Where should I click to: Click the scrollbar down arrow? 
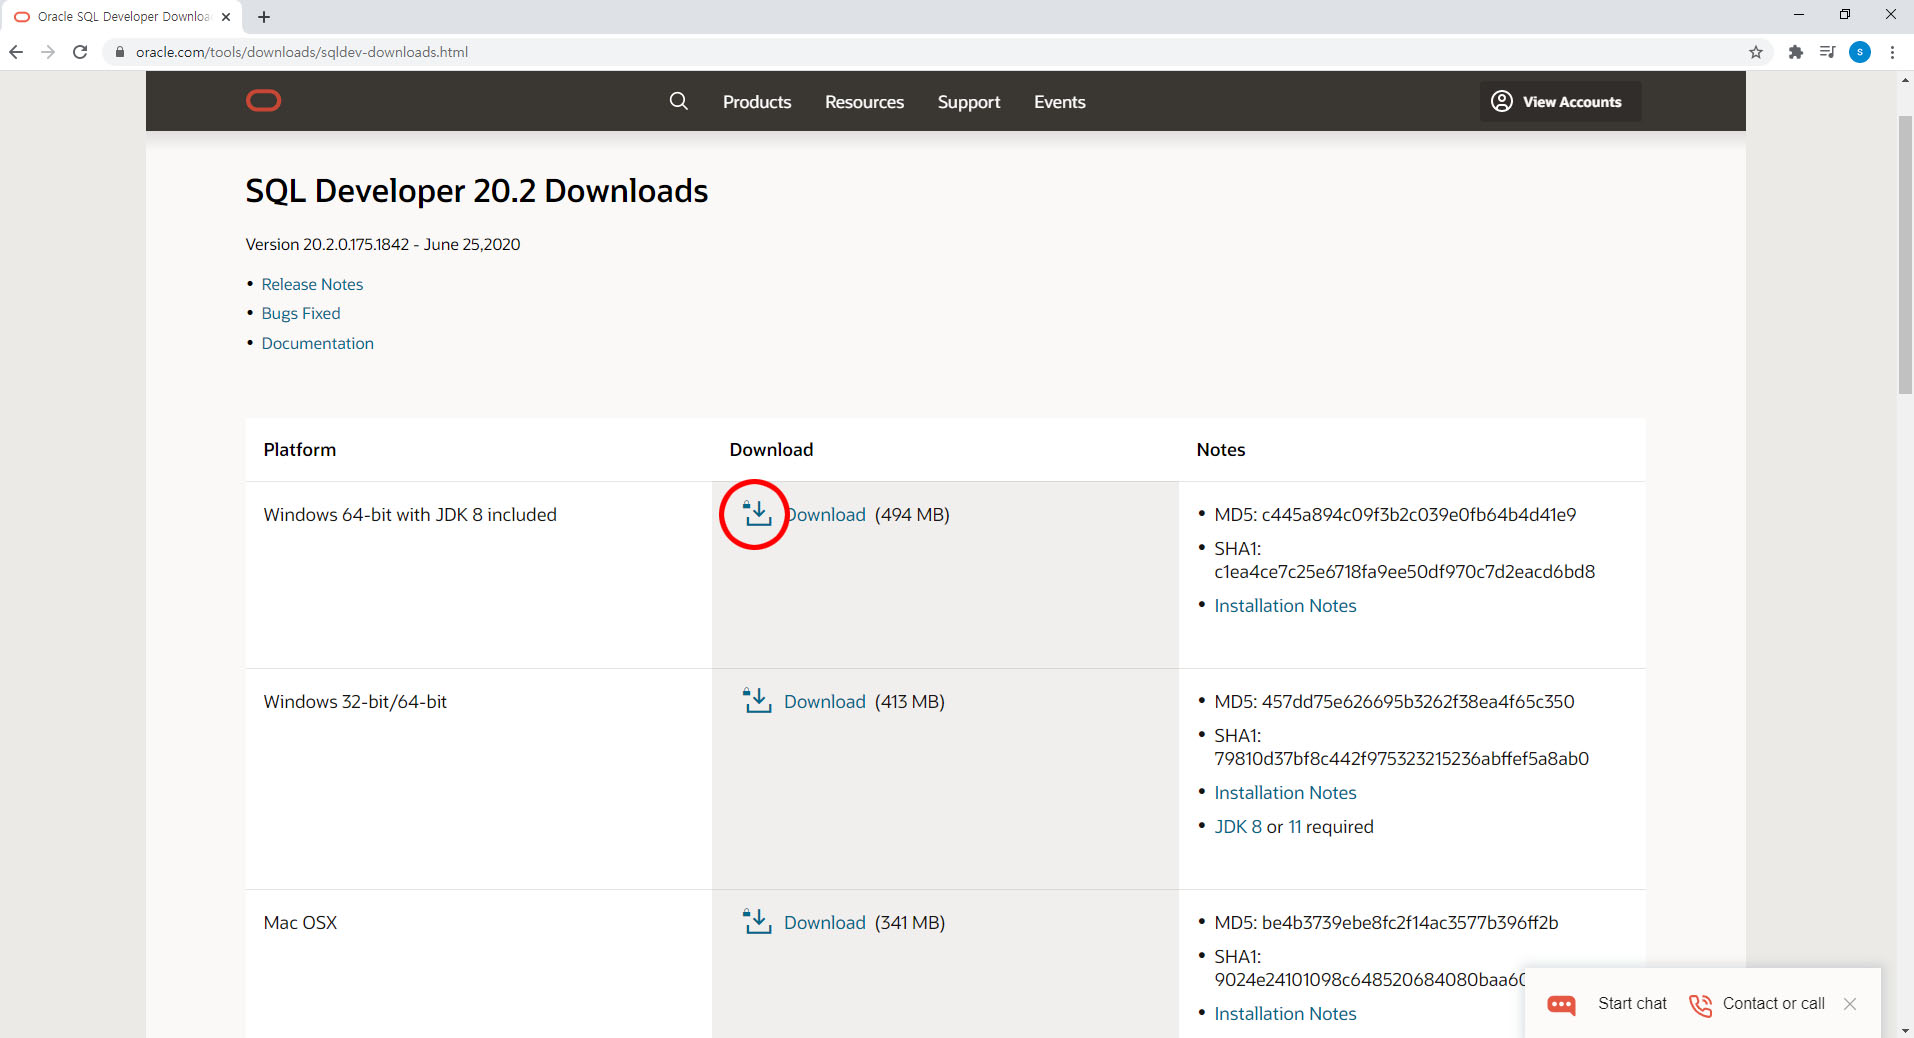point(1905,1030)
